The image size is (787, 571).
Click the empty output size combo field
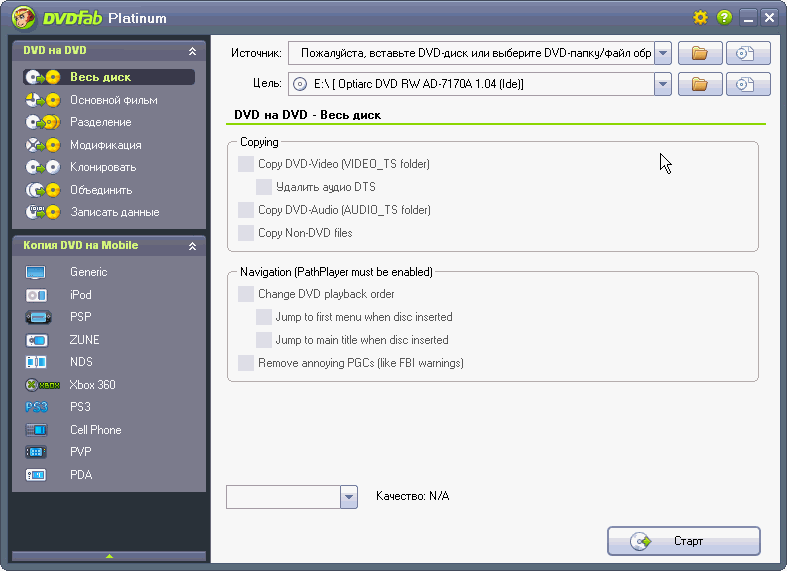pyautogui.click(x=284, y=497)
